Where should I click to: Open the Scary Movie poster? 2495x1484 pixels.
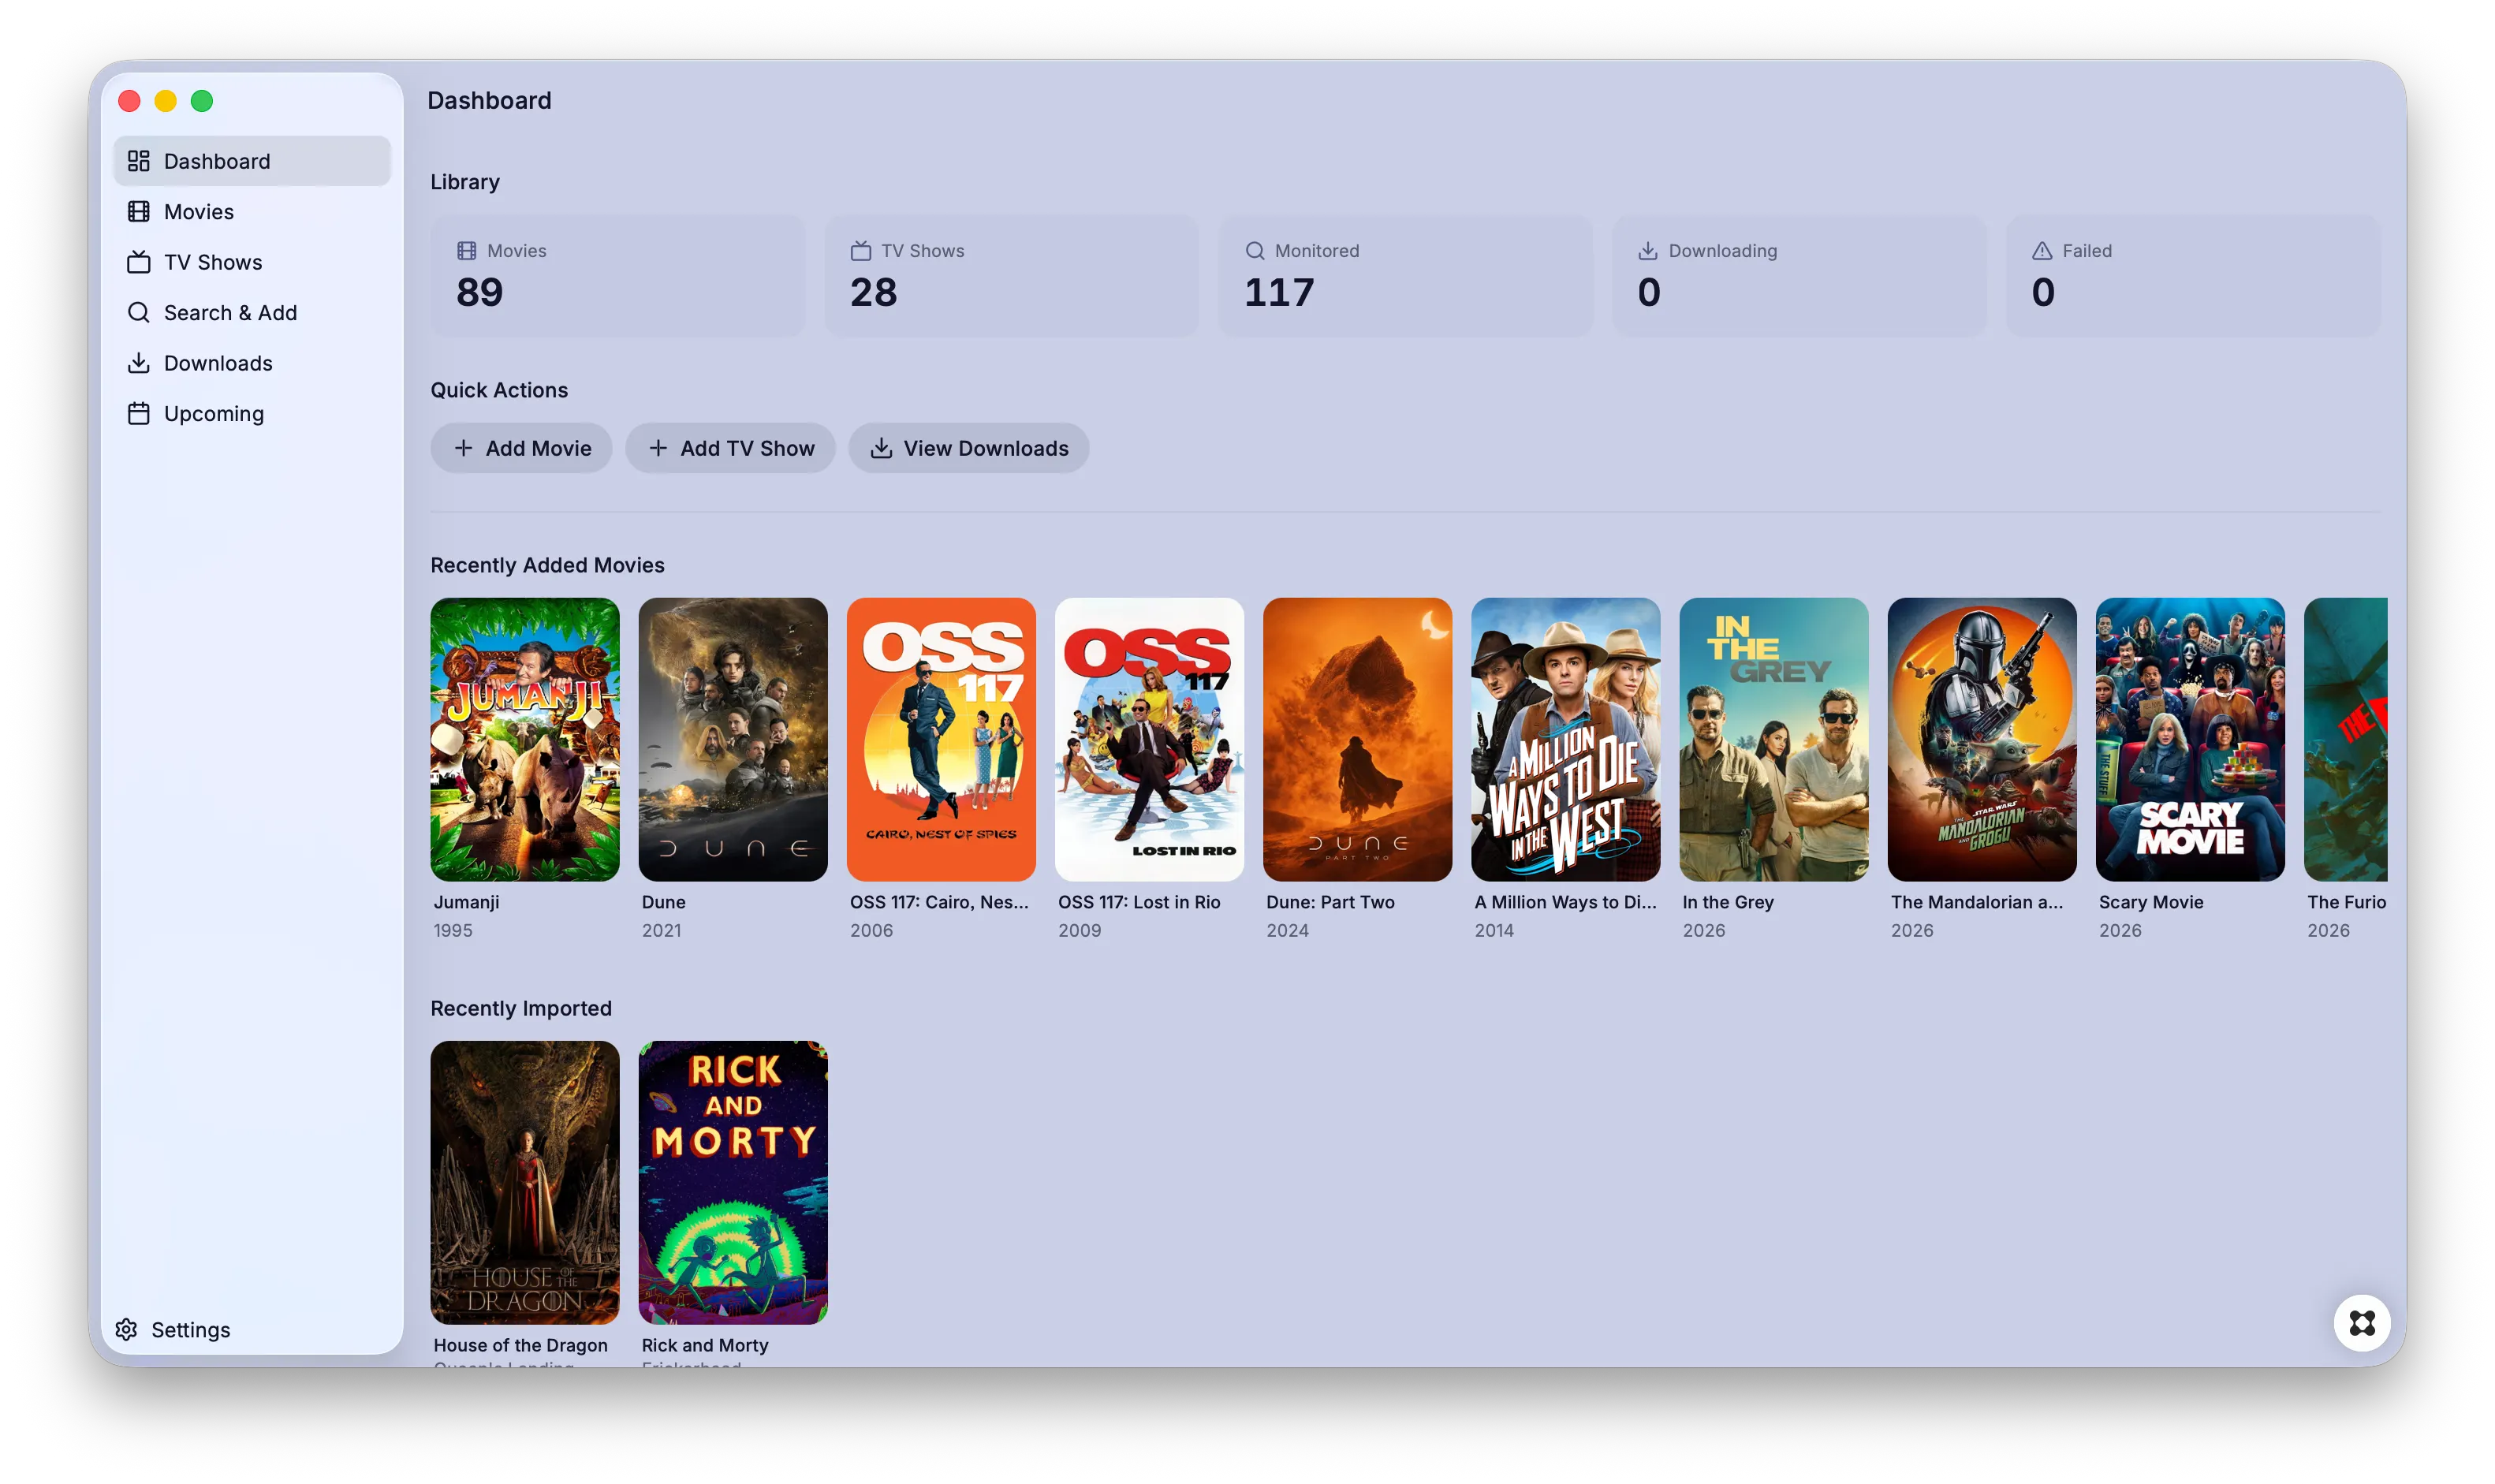point(2190,739)
